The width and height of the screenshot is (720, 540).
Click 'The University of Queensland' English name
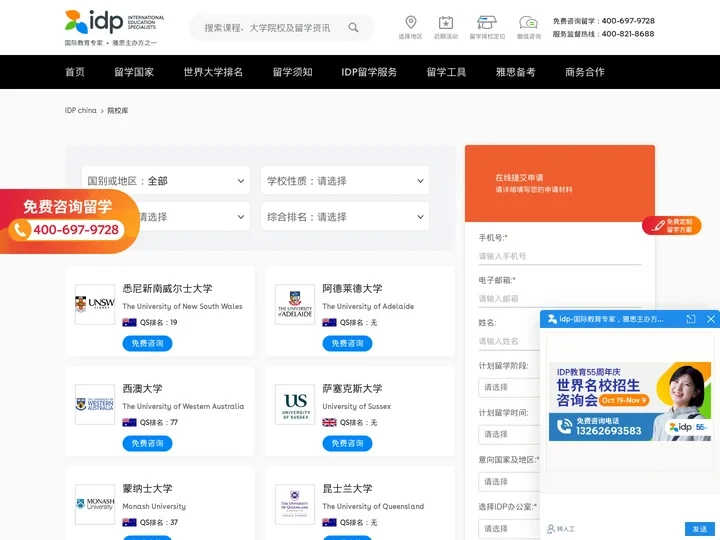(373, 506)
